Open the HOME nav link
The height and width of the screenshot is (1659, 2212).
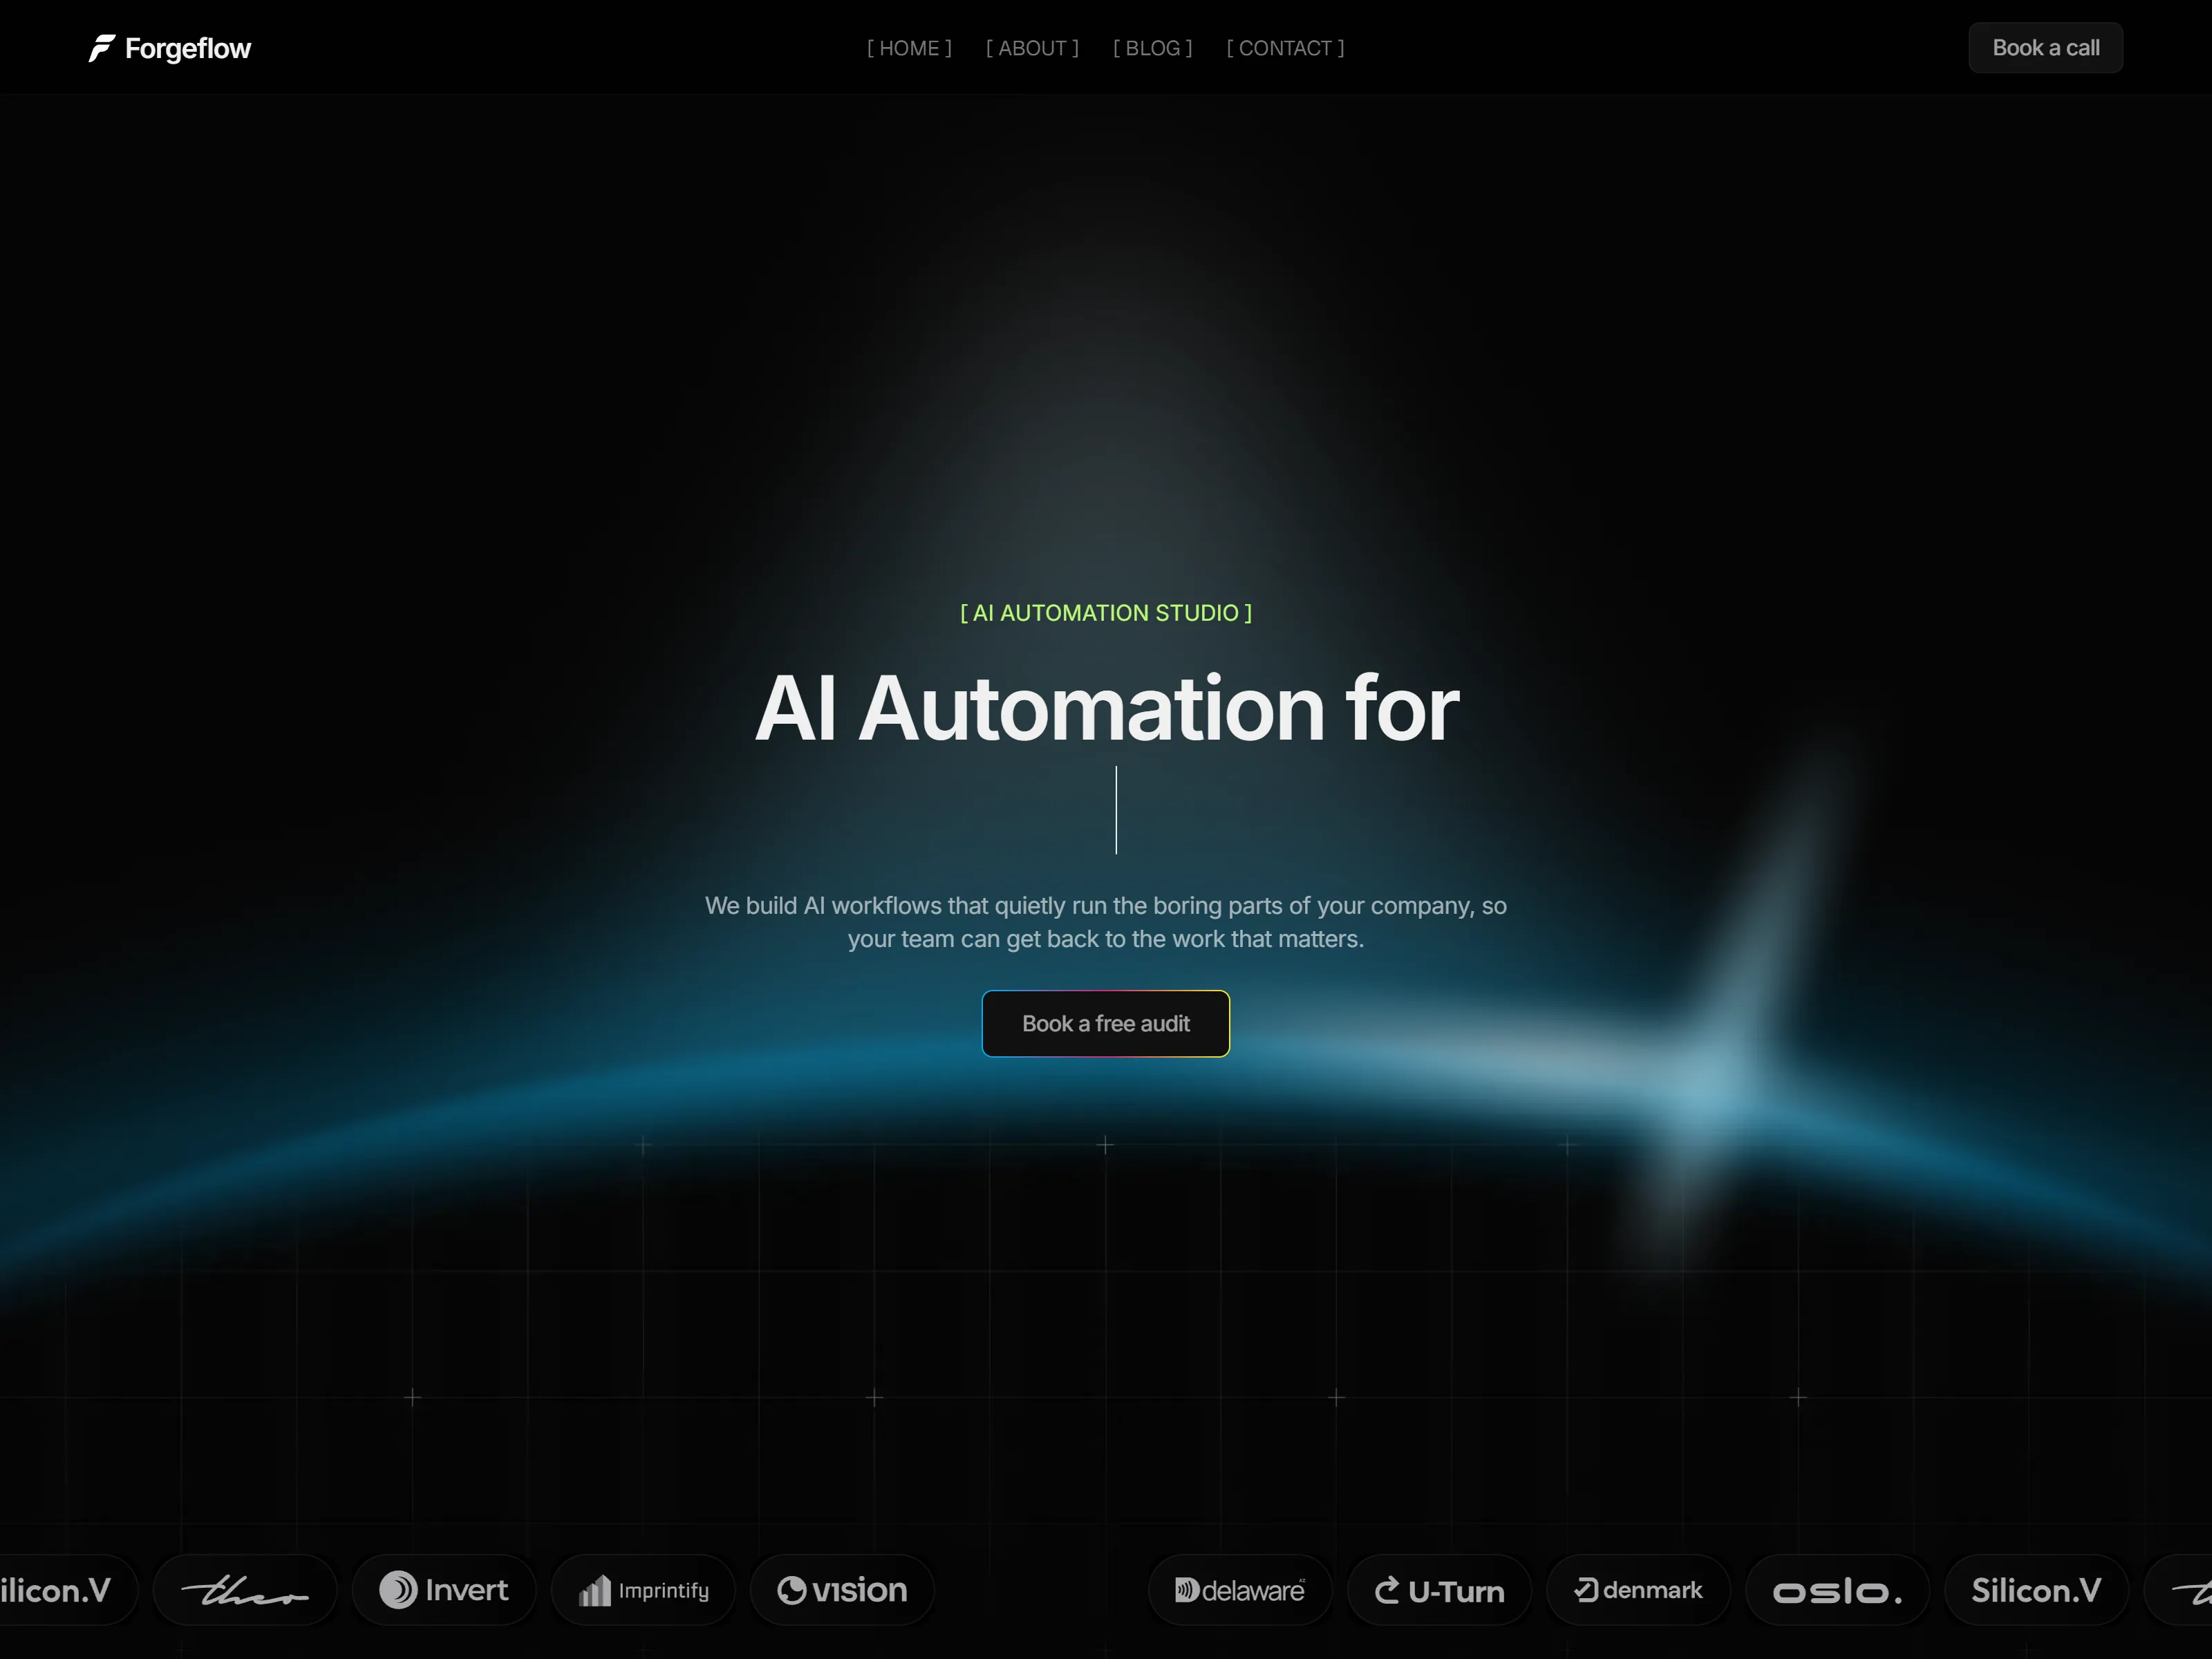909,48
